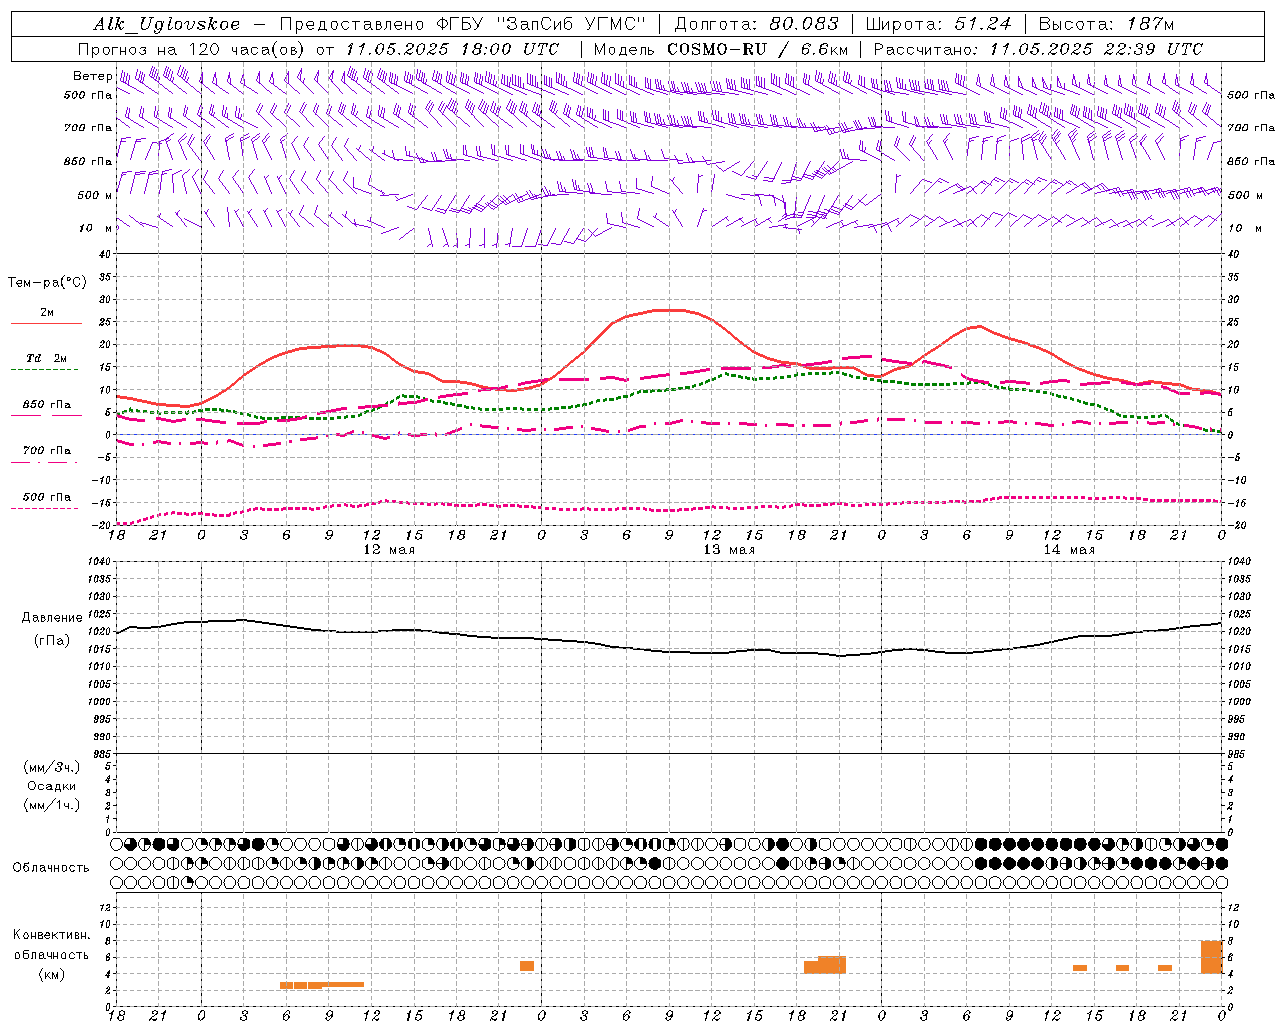Viewport: 1280px width, 1024px height.
Task: Click the orange convective bar on the evening of 13 мая
Action: [825, 965]
